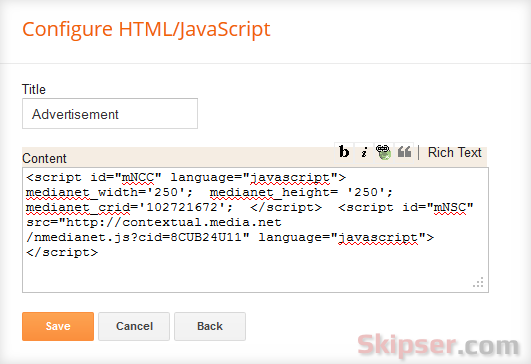Click inside the Content code textarea
Viewport: 531px width, 364px height.
255,230
